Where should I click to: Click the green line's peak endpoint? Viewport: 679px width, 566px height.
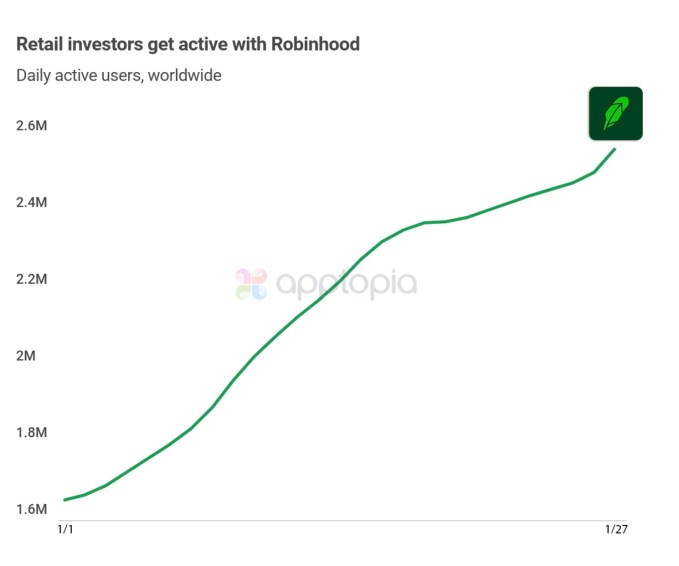click(x=615, y=149)
